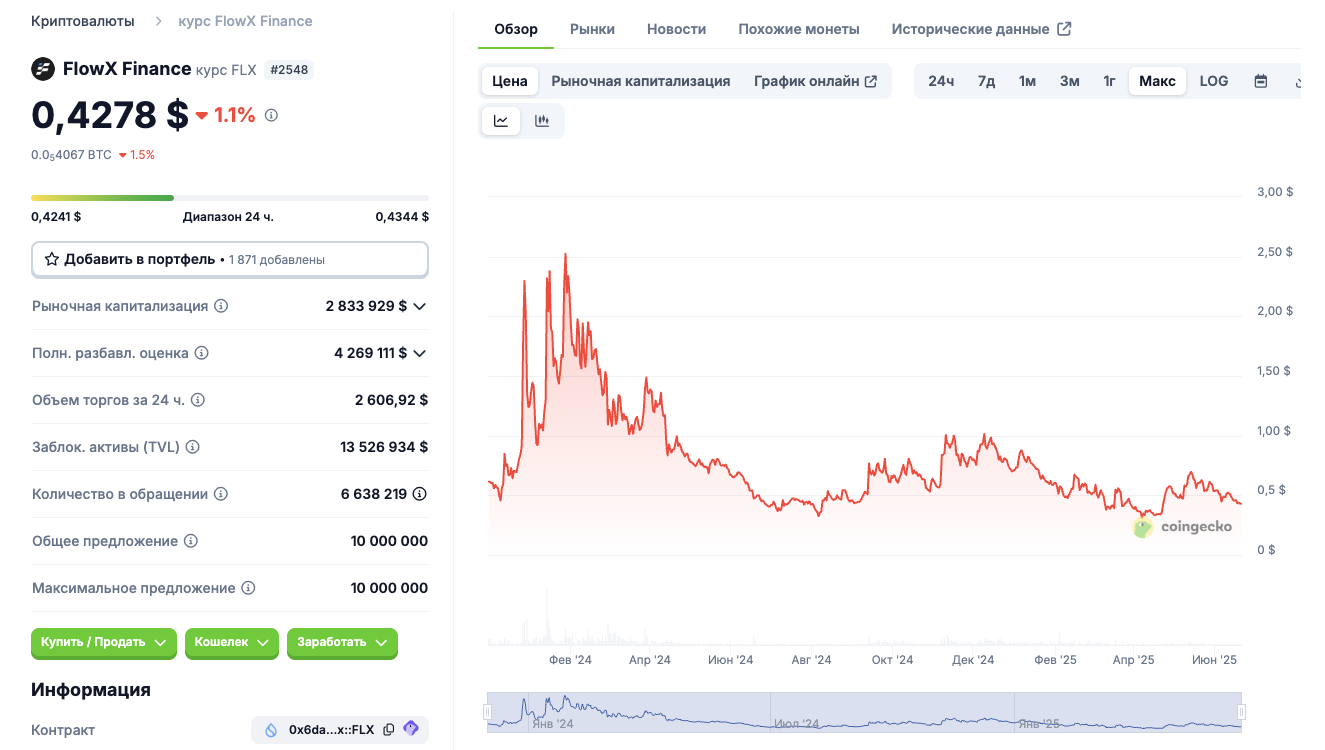Click the Информация section heading

coord(91,690)
